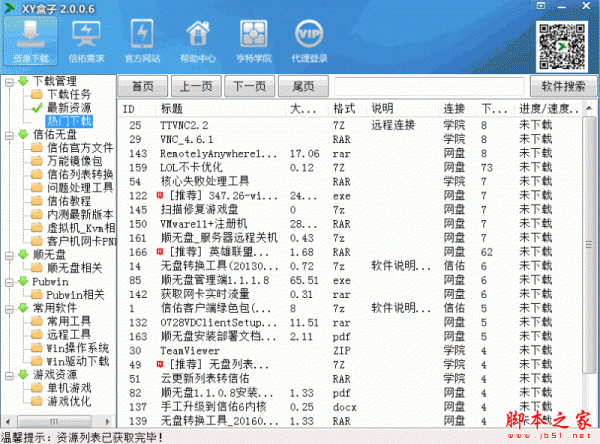The image size is (600, 444).
Task: Click the 常用工具 folder icon
Action: click(x=37, y=321)
